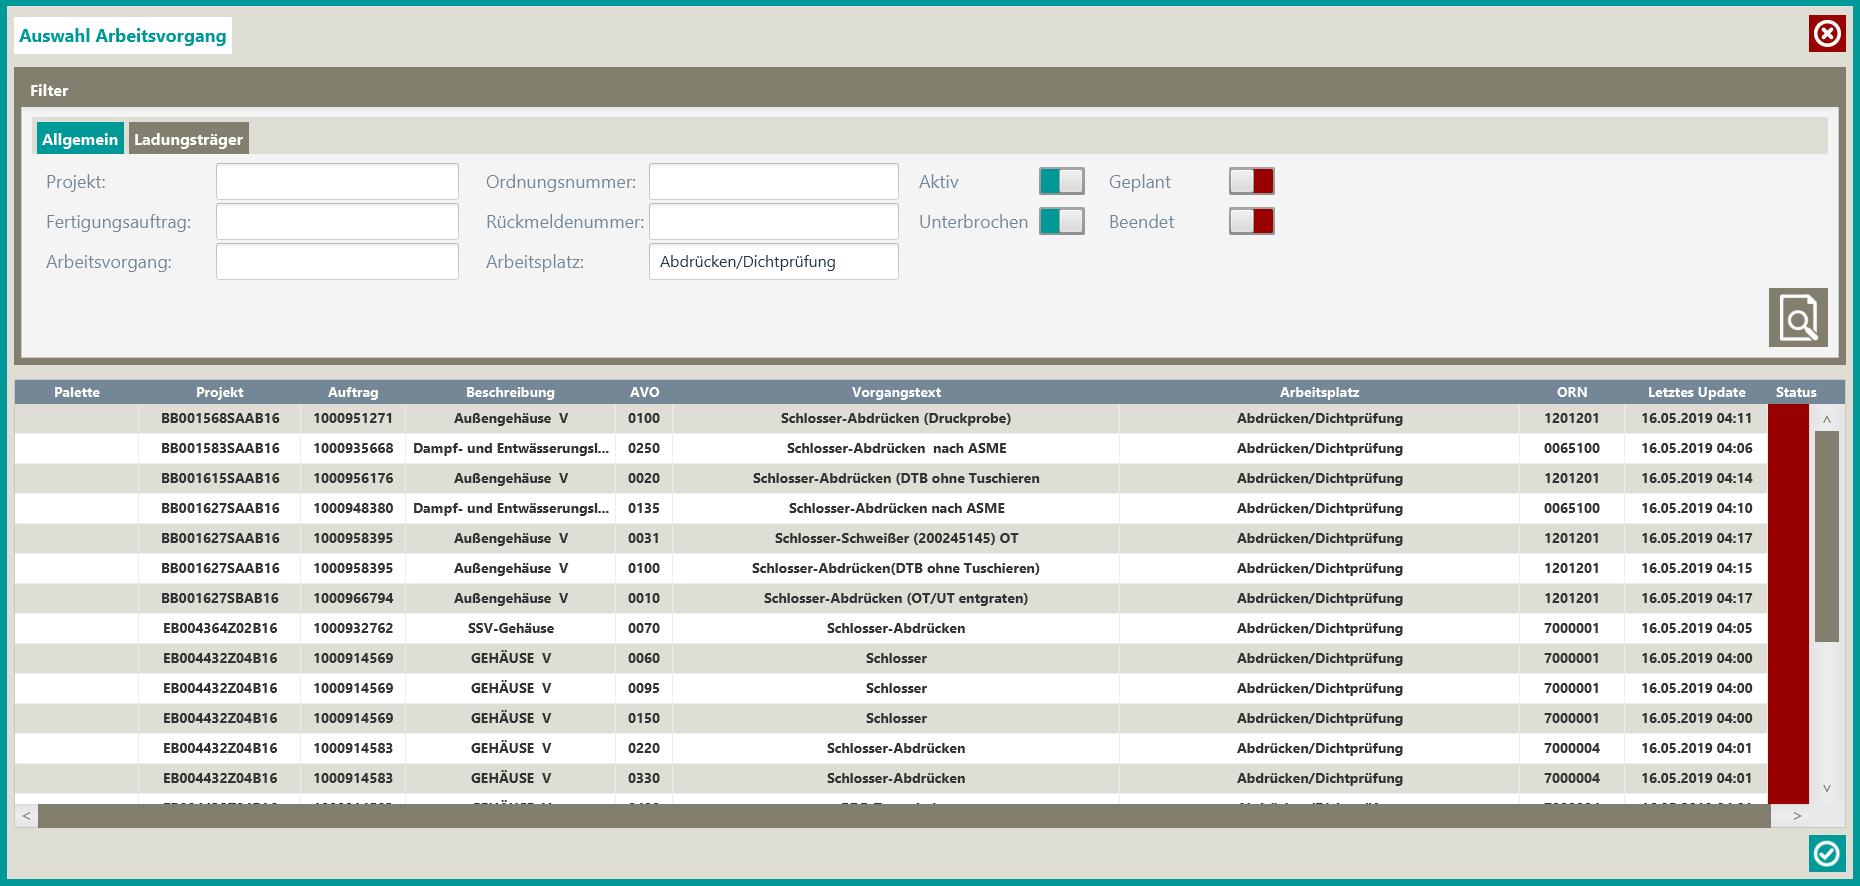The image size is (1860, 886).
Task: Click the search document icon
Action: point(1797,318)
